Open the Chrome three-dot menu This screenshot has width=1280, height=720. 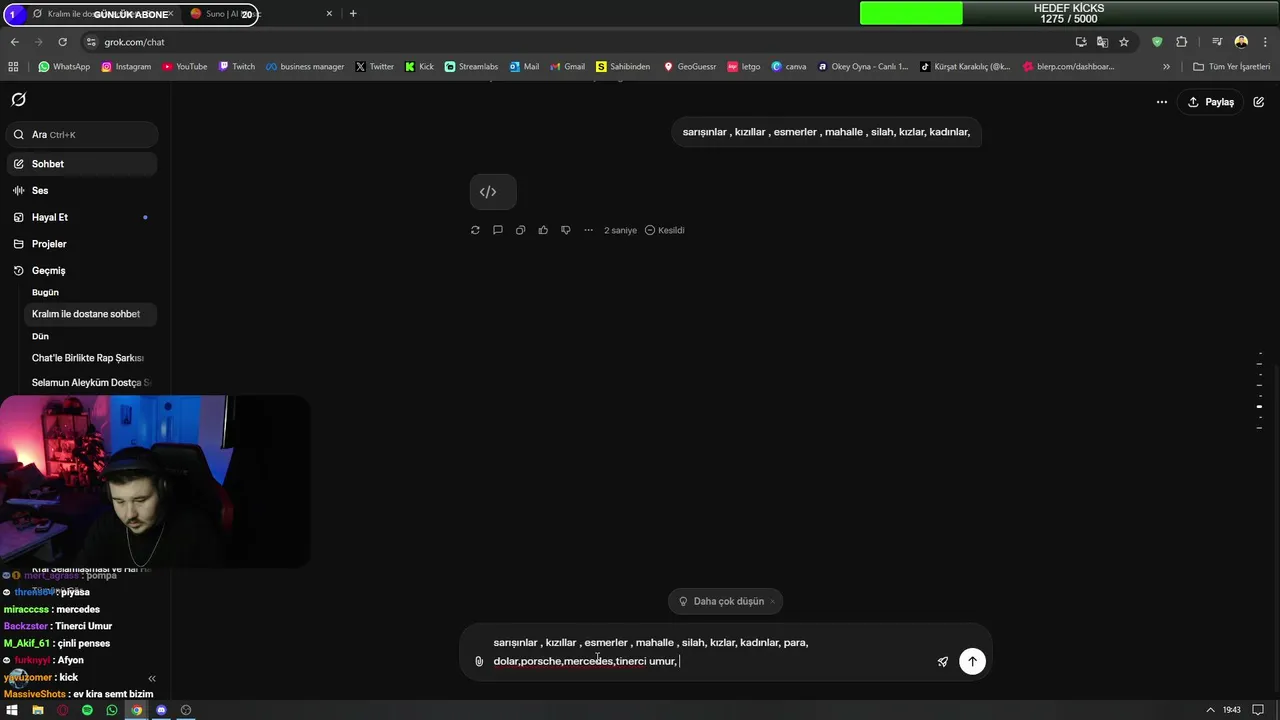pos(1264,42)
